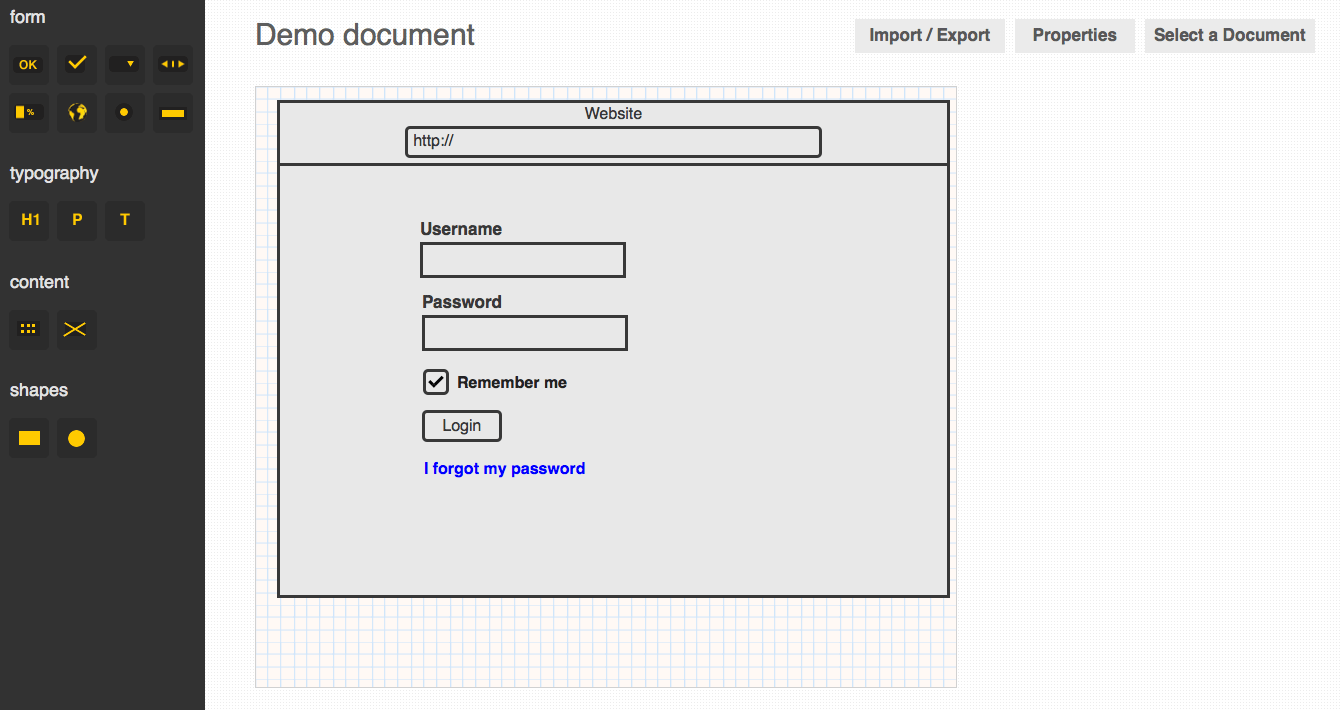Open the Properties panel

point(1074,35)
